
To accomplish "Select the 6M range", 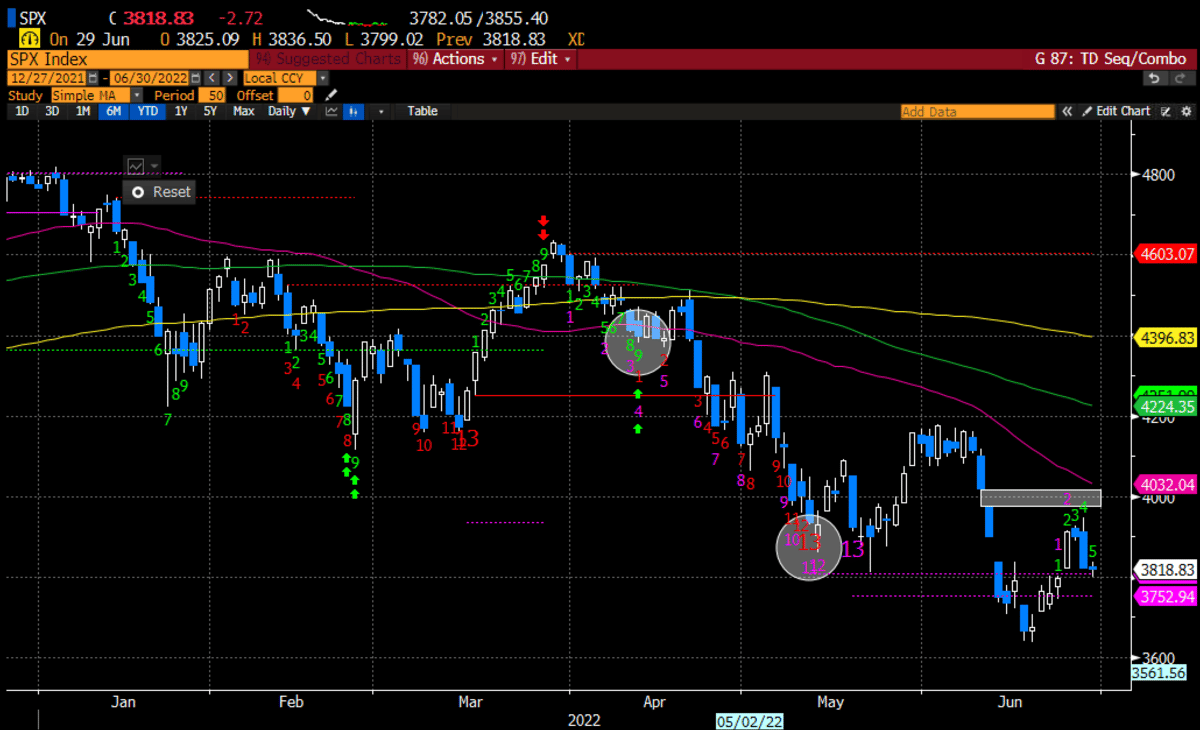I will click(x=114, y=111).
